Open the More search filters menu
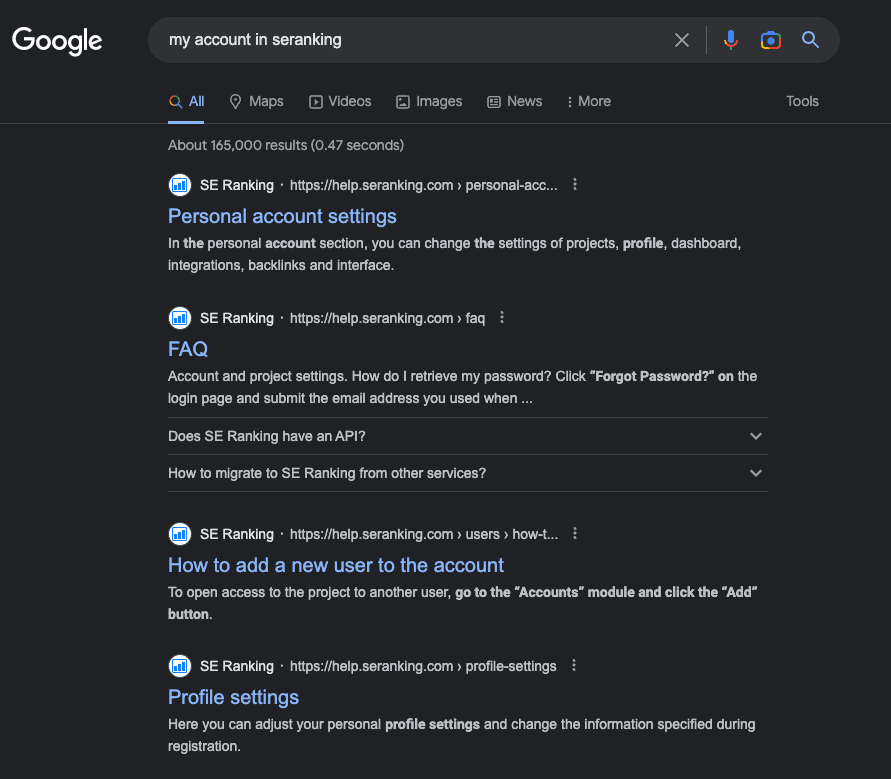891x779 pixels. [x=589, y=102]
